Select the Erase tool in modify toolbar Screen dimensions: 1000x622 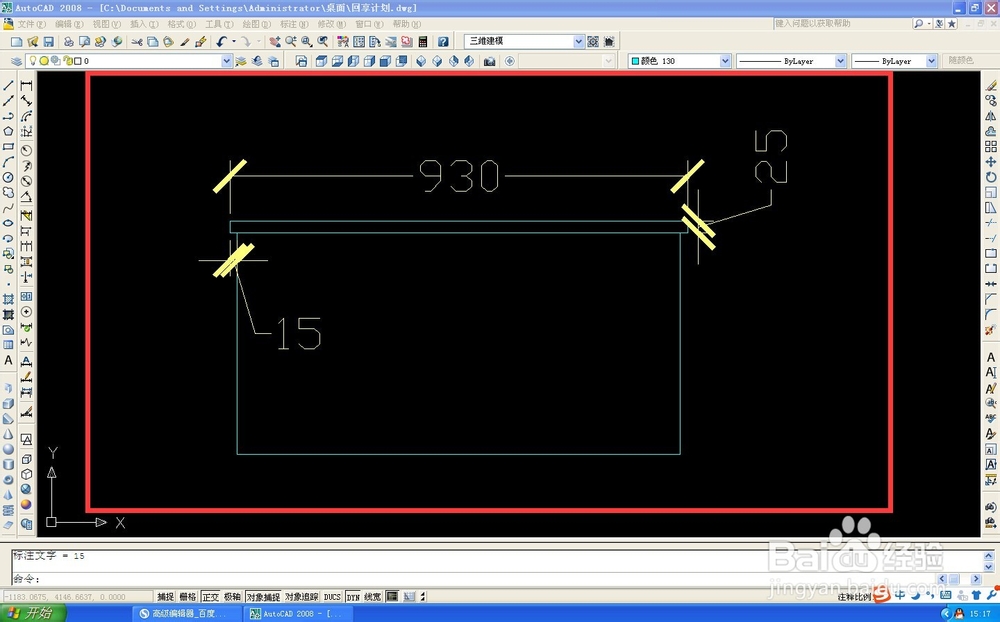point(990,86)
